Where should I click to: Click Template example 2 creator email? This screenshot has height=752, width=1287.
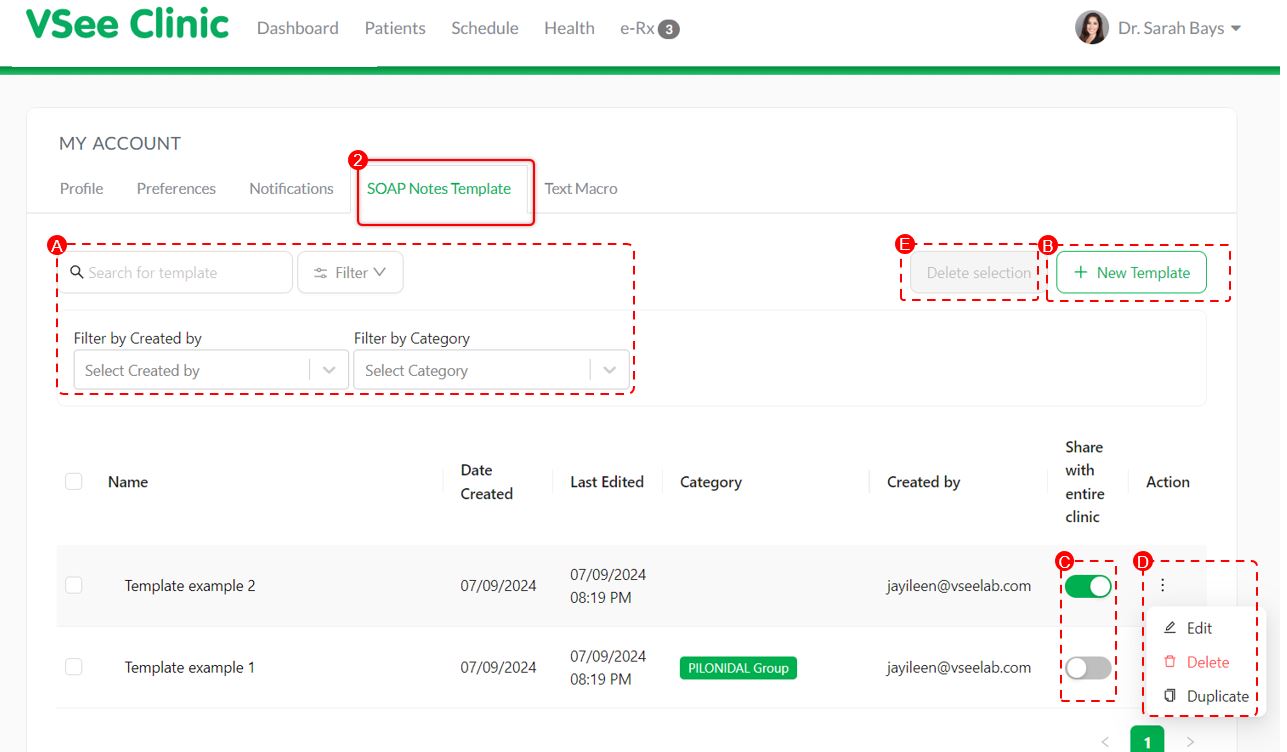[x=959, y=585]
